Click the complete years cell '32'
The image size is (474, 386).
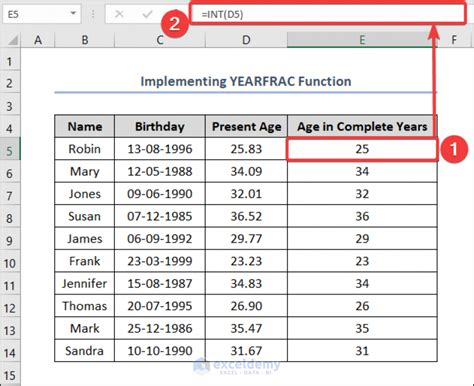362,194
